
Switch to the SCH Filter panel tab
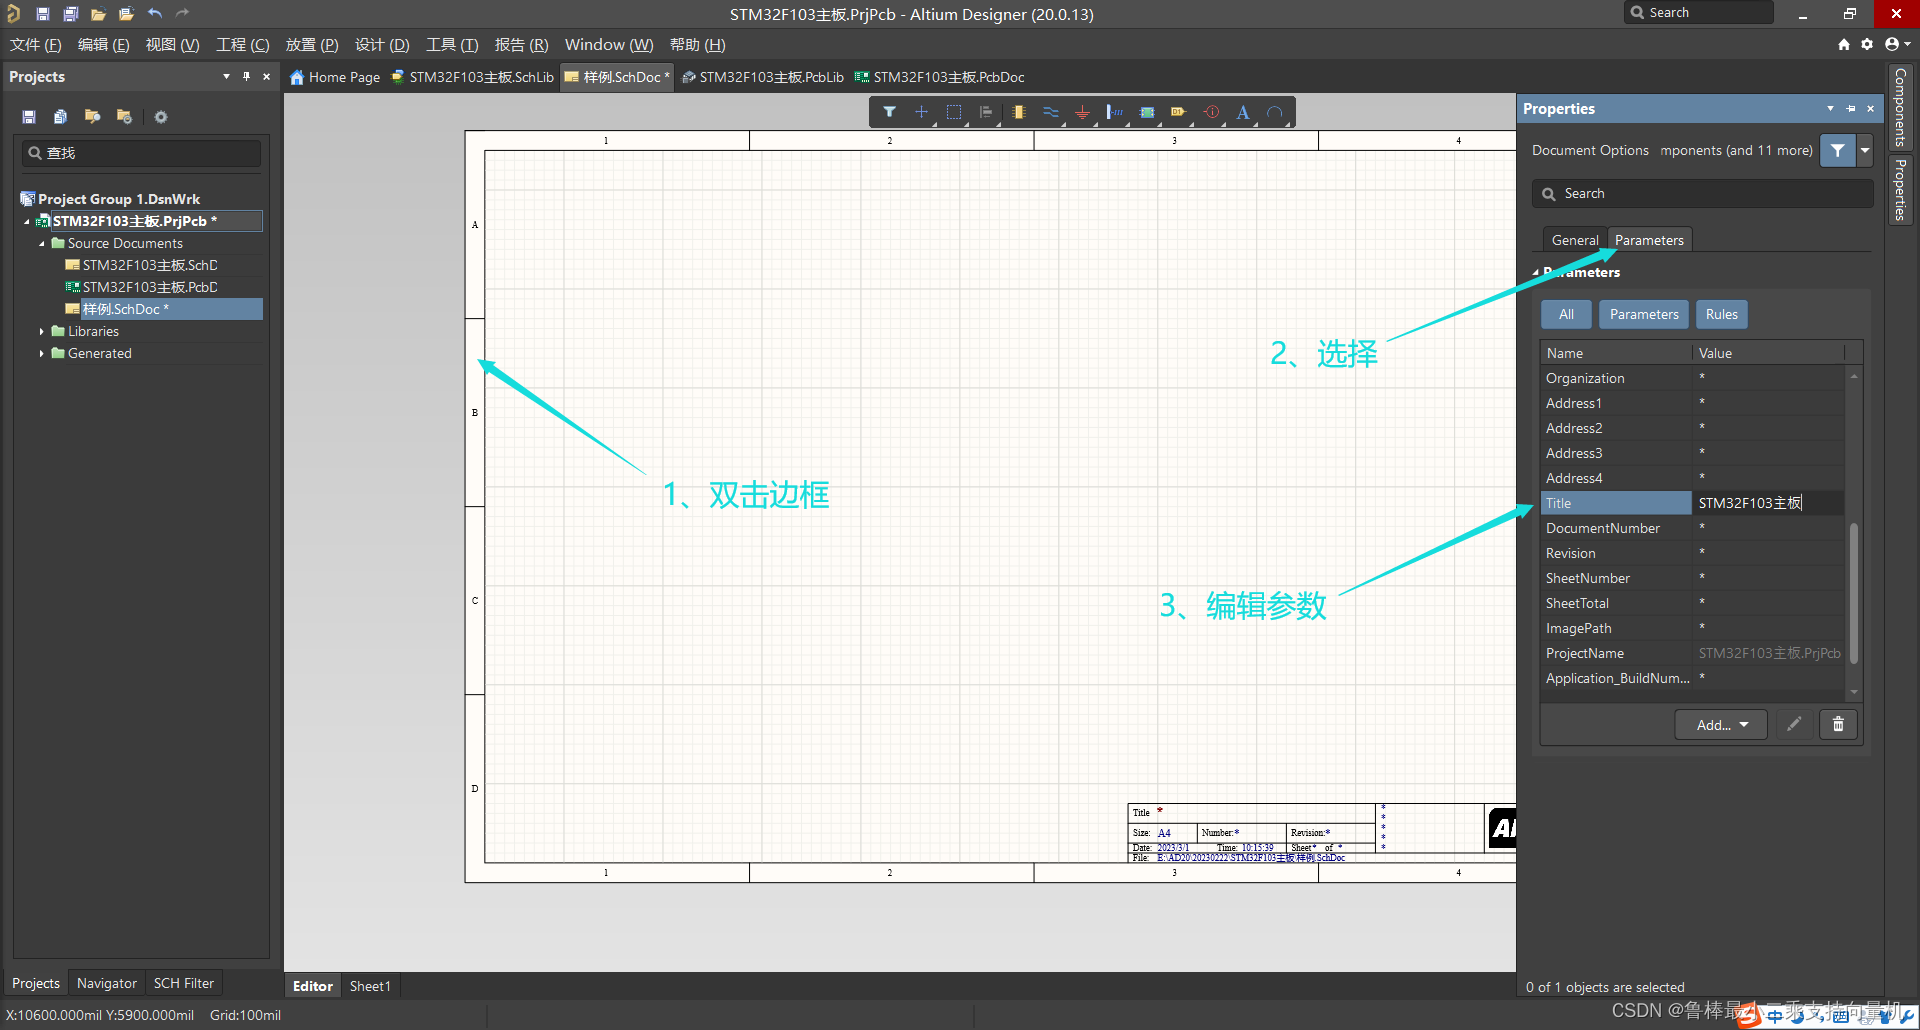coord(184,983)
